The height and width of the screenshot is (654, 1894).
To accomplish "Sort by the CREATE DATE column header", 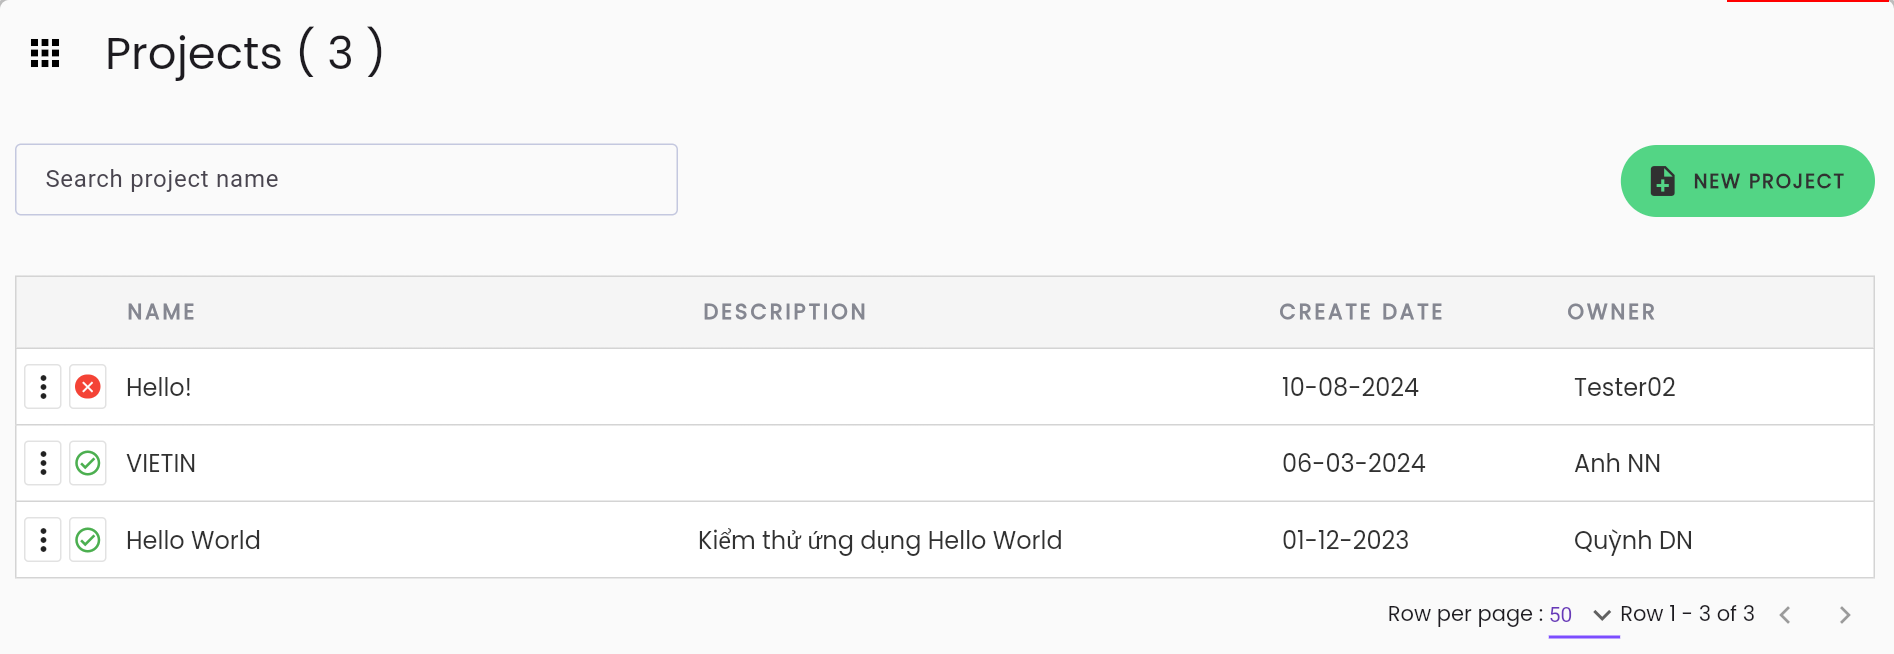I will pyautogui.click(x=1361, y=312).
